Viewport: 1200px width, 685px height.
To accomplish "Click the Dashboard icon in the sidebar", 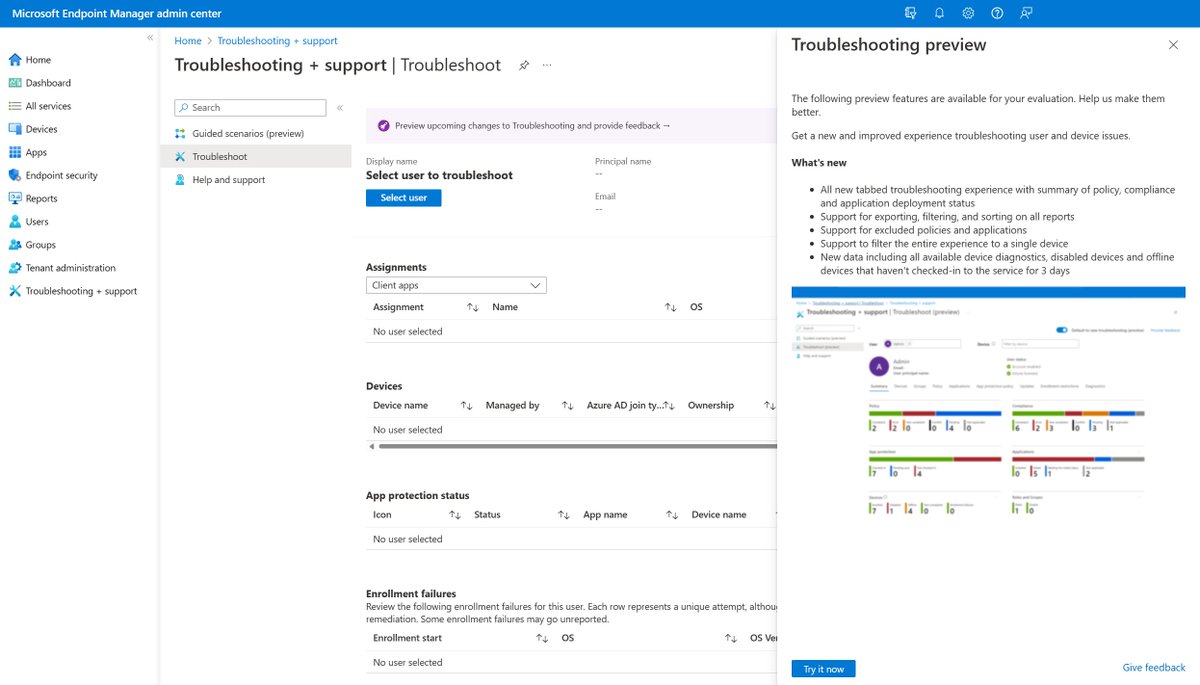I will pyautogui.click(x=15, y=83).
